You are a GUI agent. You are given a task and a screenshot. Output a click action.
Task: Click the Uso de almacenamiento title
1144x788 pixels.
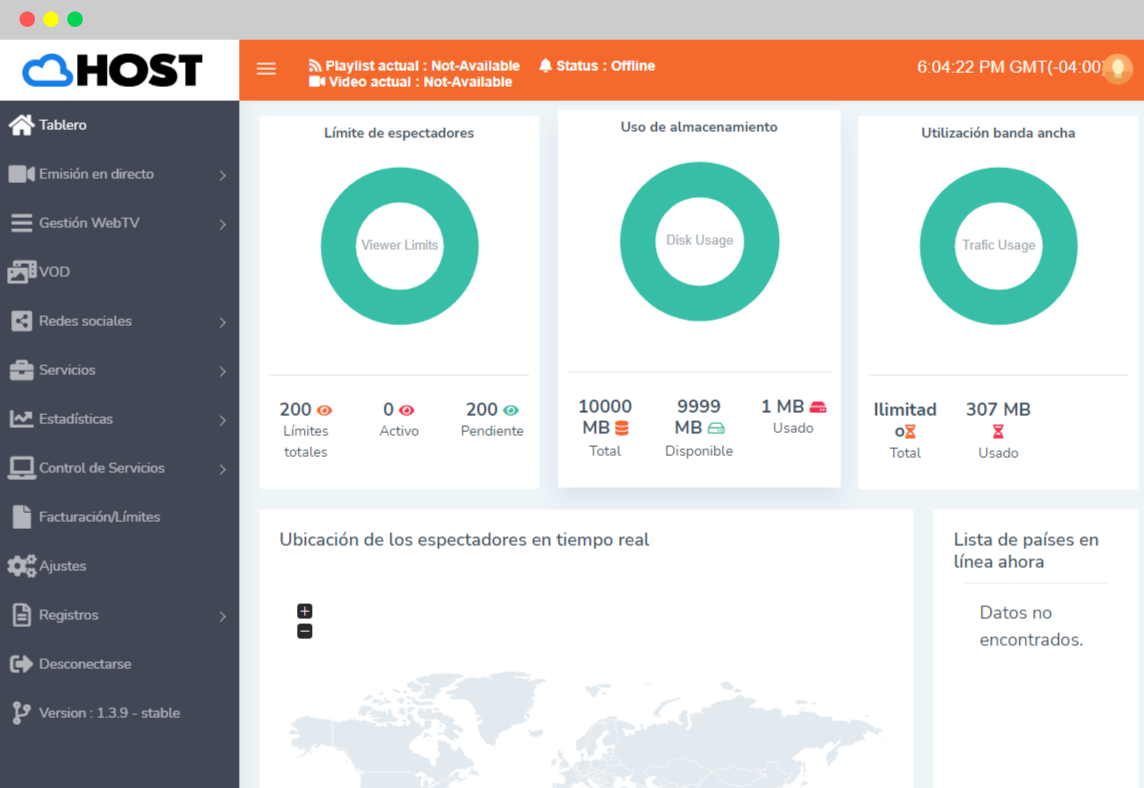699,127
